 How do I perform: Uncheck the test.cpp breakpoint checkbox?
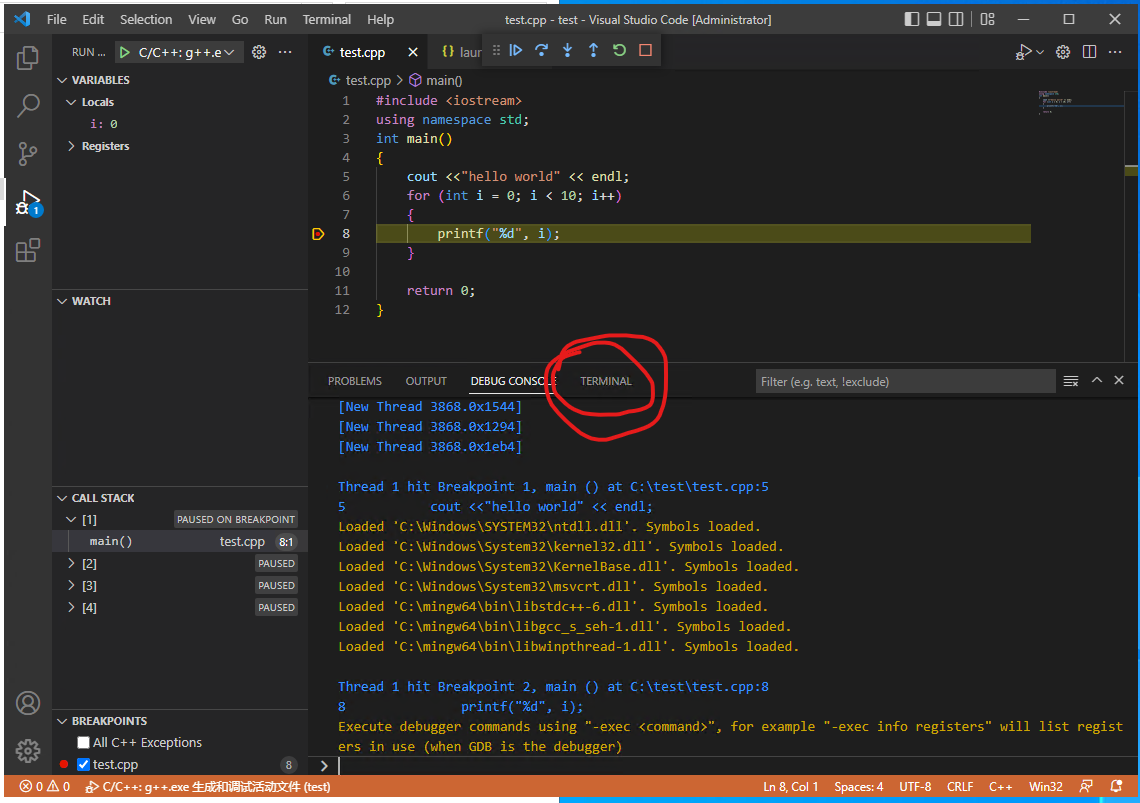tap(84, 765)
